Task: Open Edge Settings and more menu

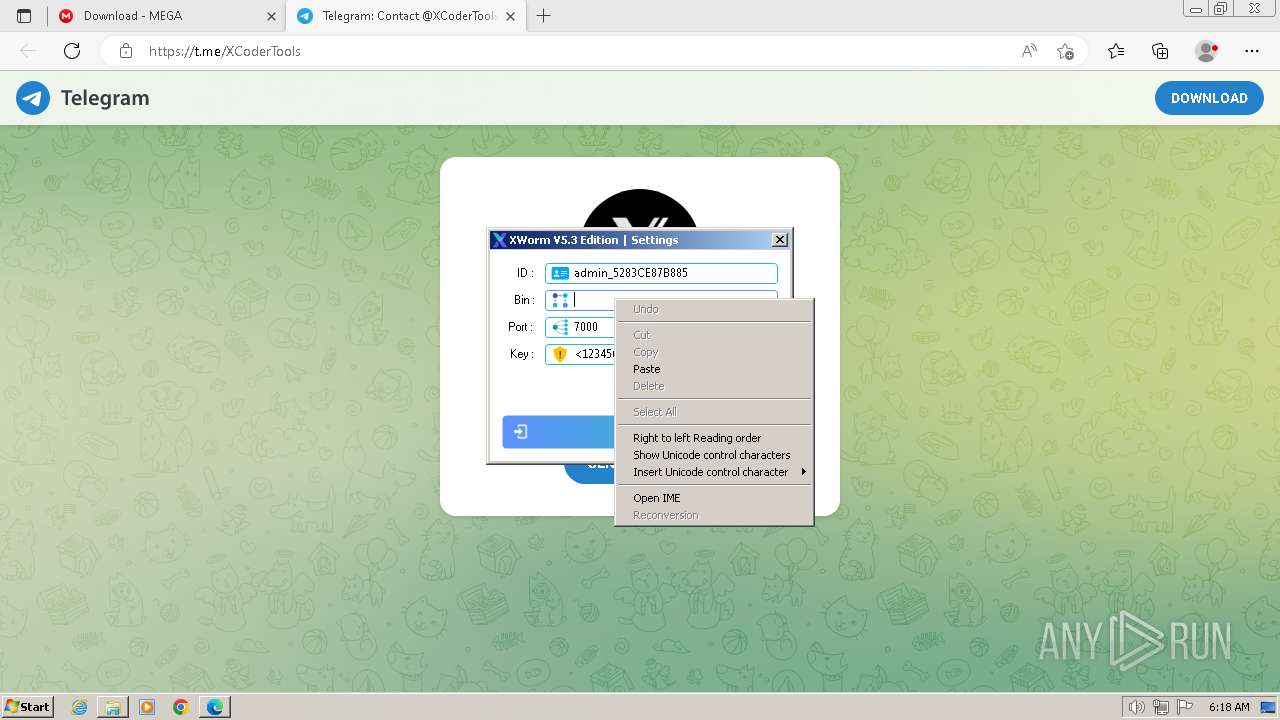Action: [x=1252, y=51]
